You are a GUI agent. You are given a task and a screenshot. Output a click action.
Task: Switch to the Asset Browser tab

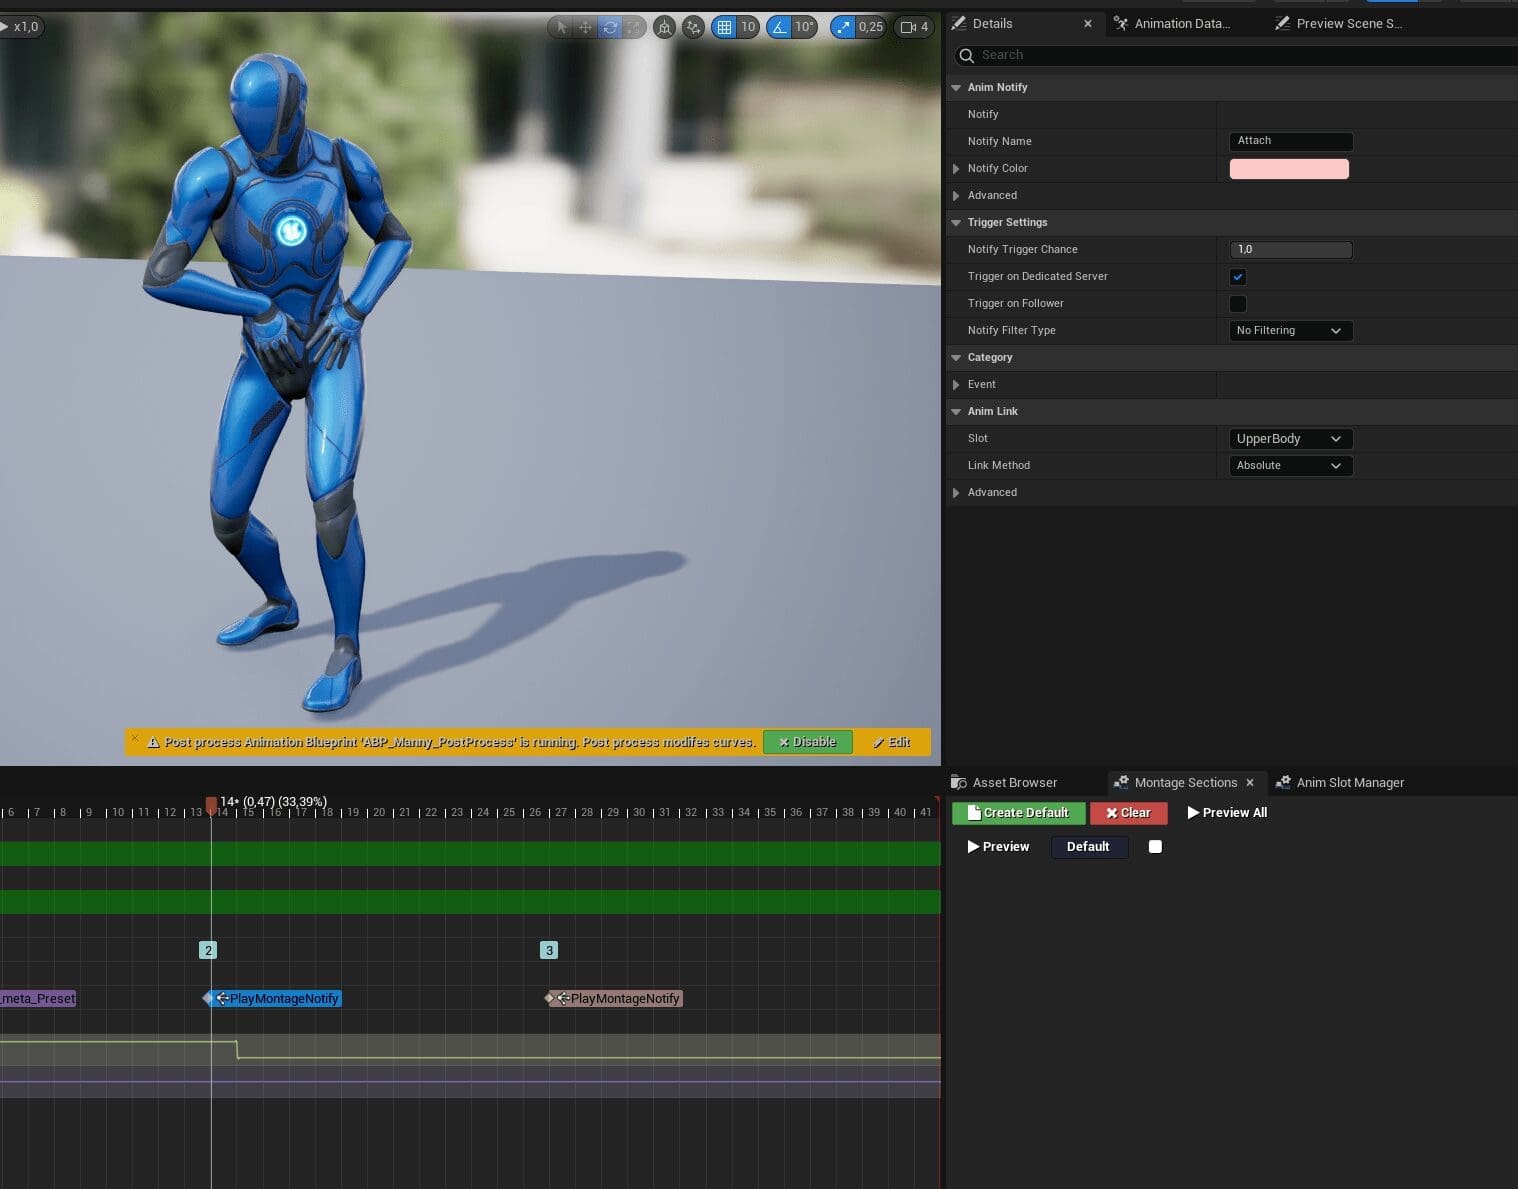tap(1014, 783)
